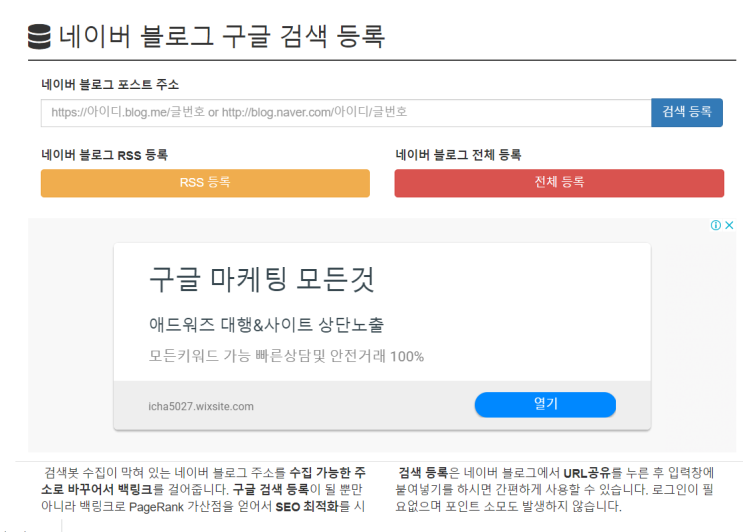Click the label 네이버 블로그 전체 등록
The image size is (743, 532).
[458, 155]
